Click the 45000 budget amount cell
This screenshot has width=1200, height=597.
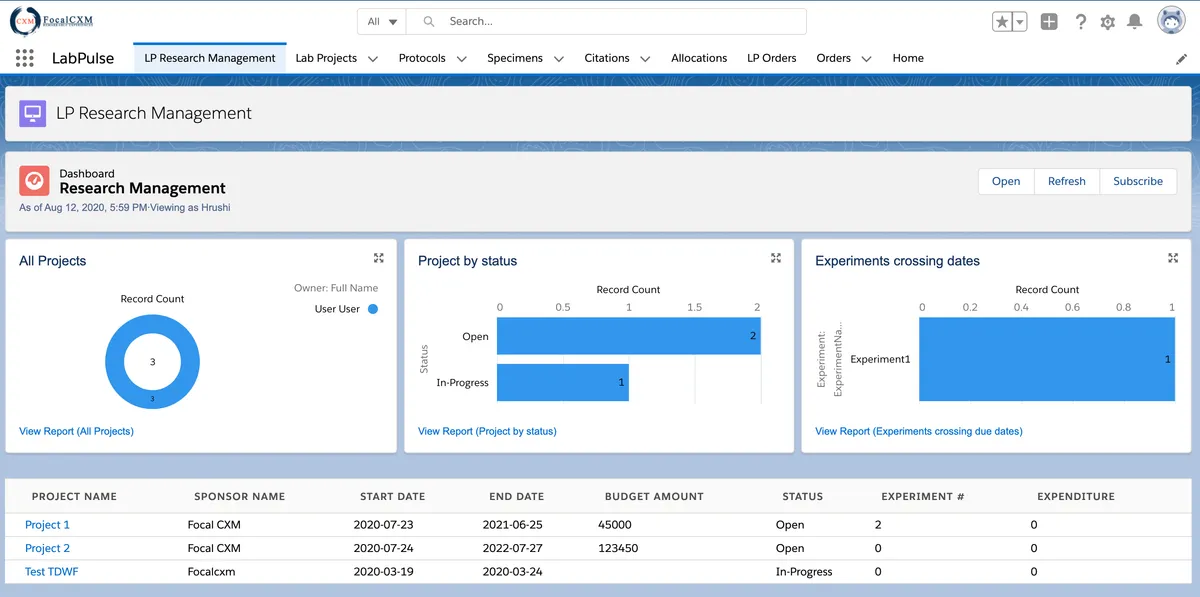point(615,525)
